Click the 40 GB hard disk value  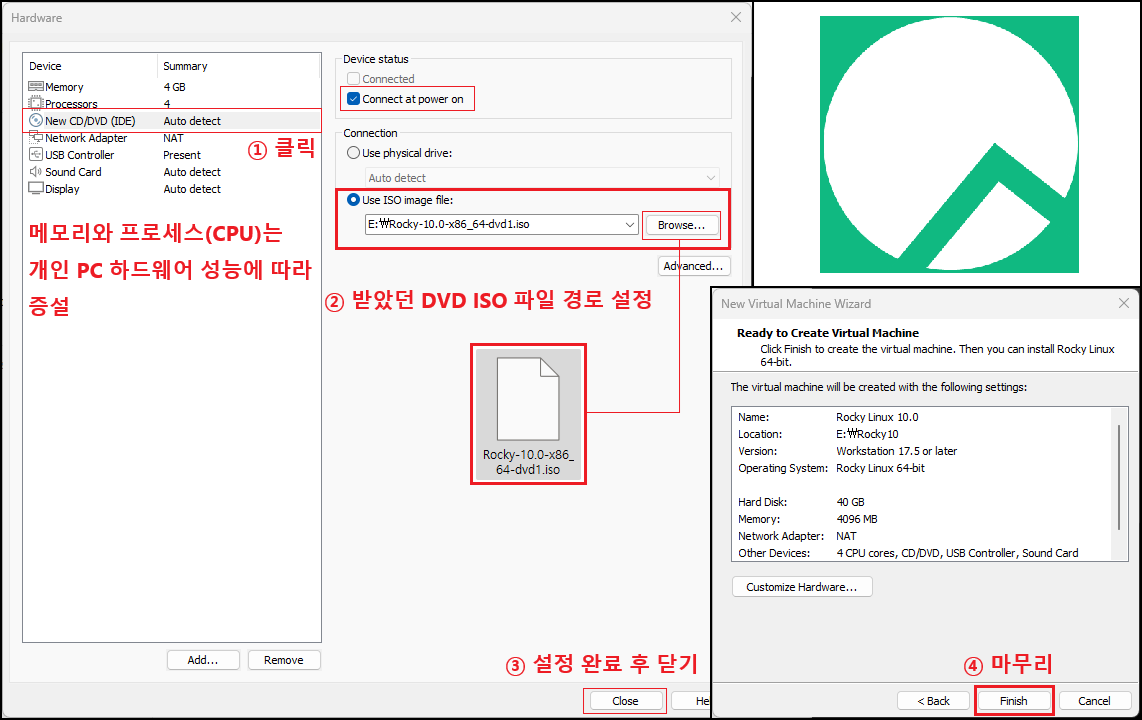[851, 502]
